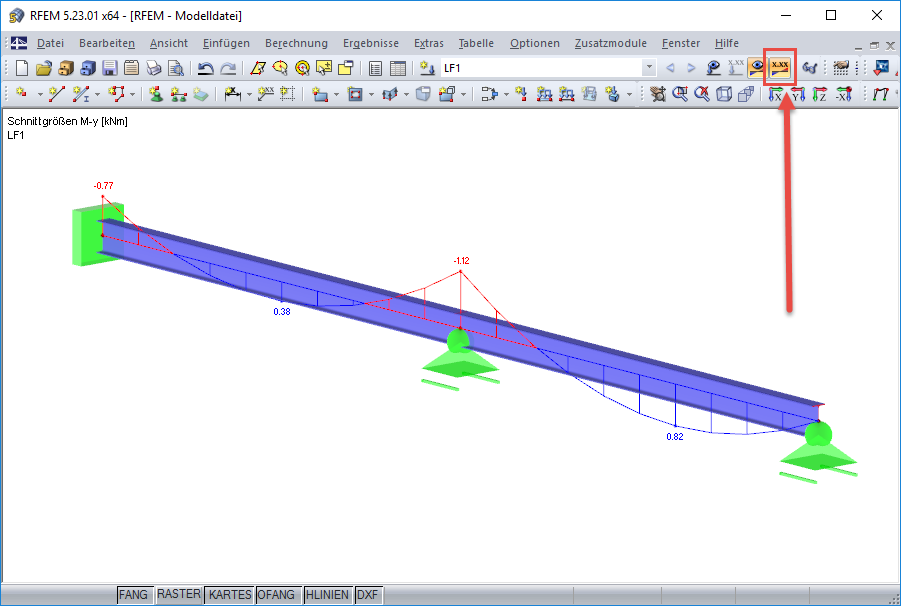Image resolution: width=901 pixels, height=606 pixels.
Task: Toggle KARTES mode in status bar
Action: pos(230,595)
